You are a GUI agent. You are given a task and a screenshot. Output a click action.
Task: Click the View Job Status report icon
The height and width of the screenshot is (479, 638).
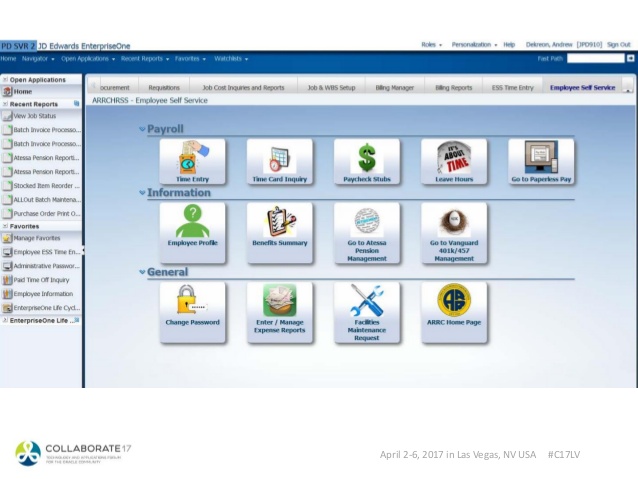click(7, 116)
